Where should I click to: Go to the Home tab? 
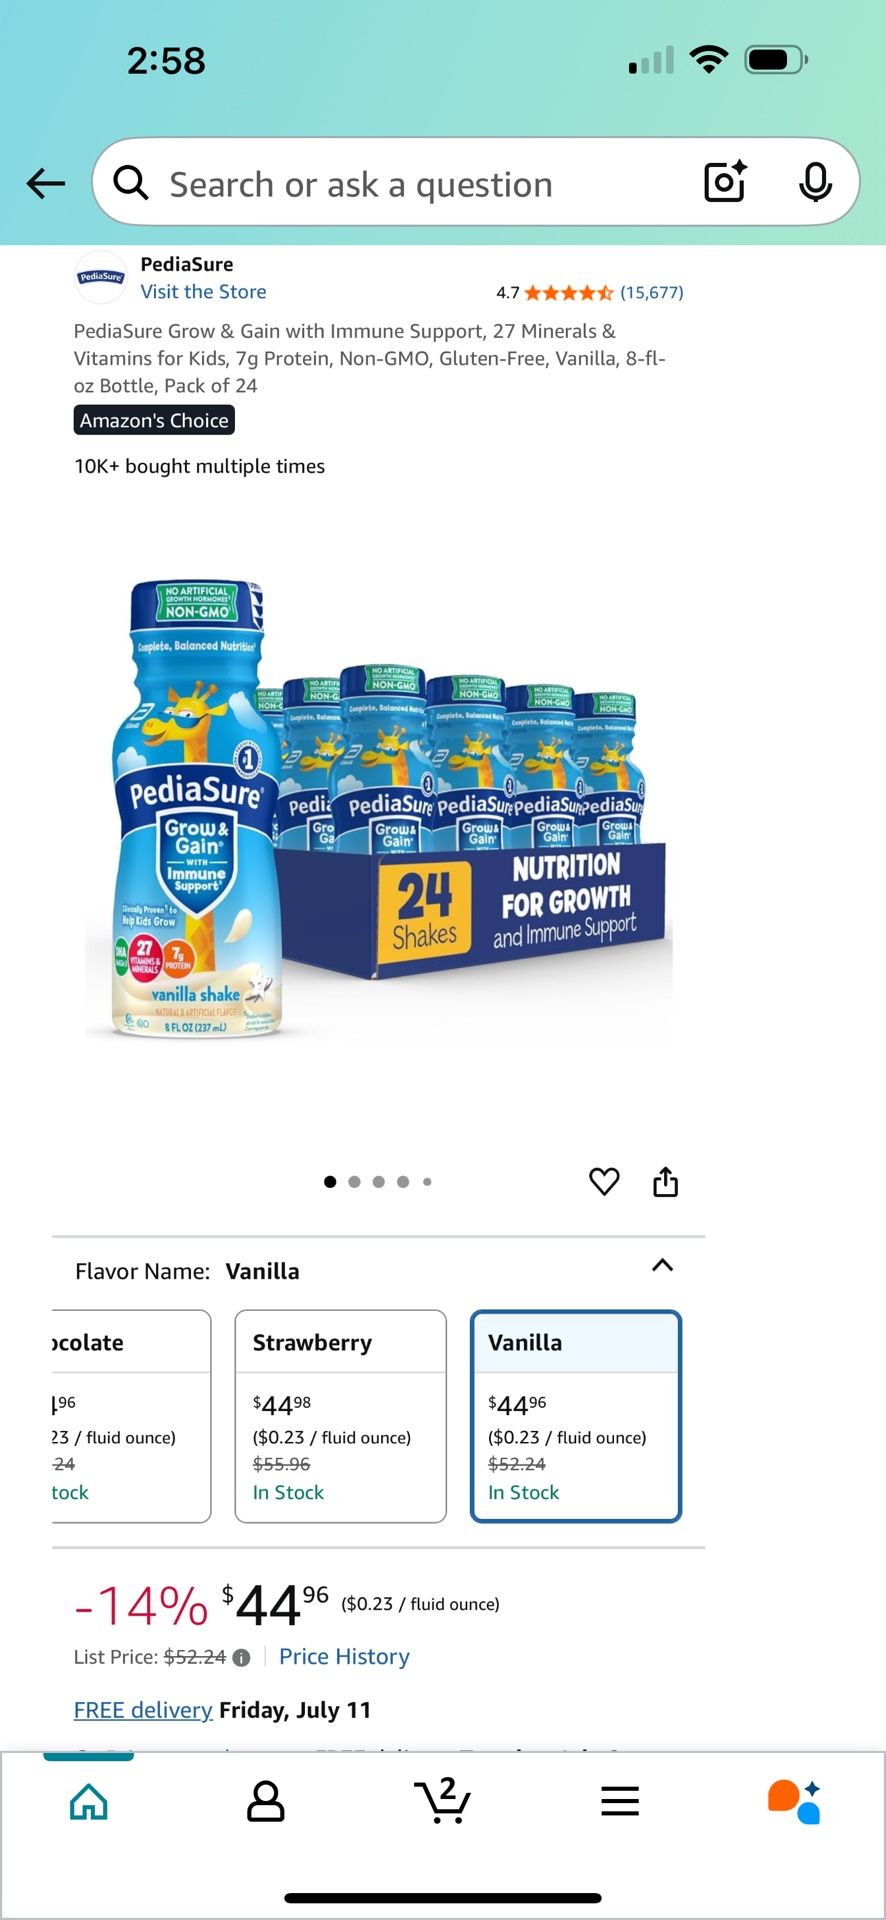click(89, 1801)
